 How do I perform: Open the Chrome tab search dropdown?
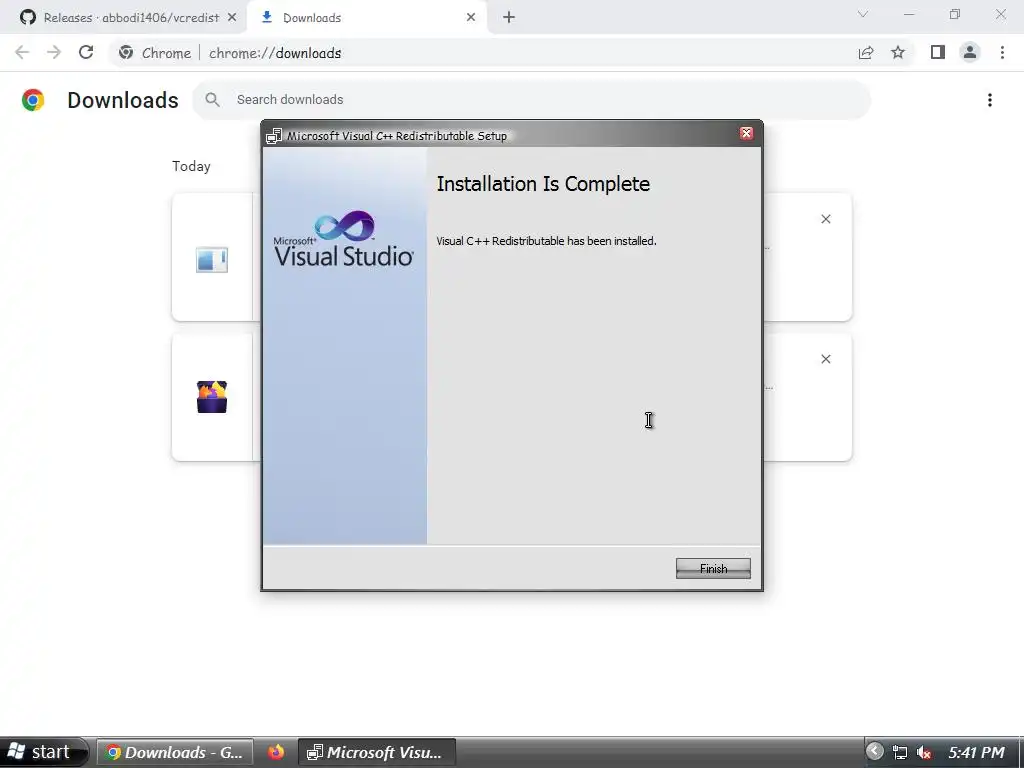tap(863, 14)
